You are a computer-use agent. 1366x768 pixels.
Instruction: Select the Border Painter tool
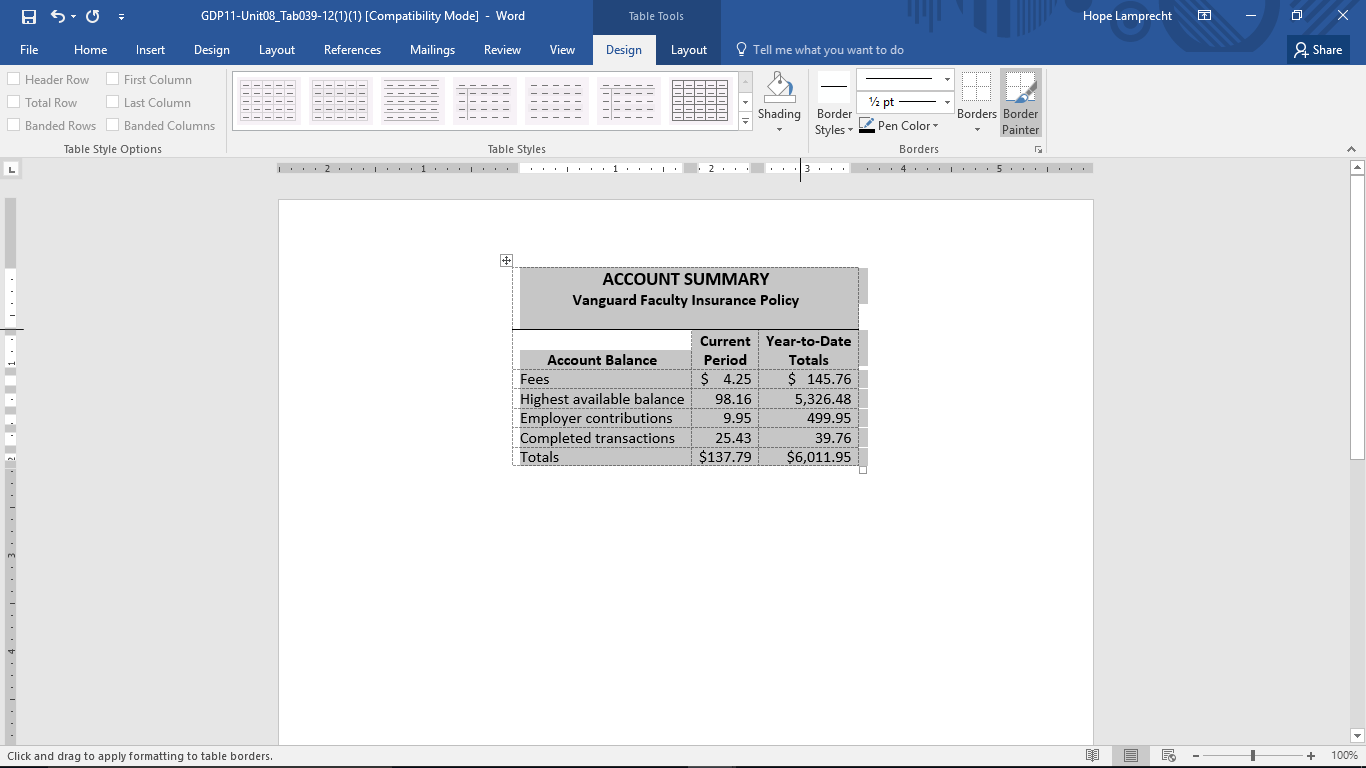coord(1020,101)
